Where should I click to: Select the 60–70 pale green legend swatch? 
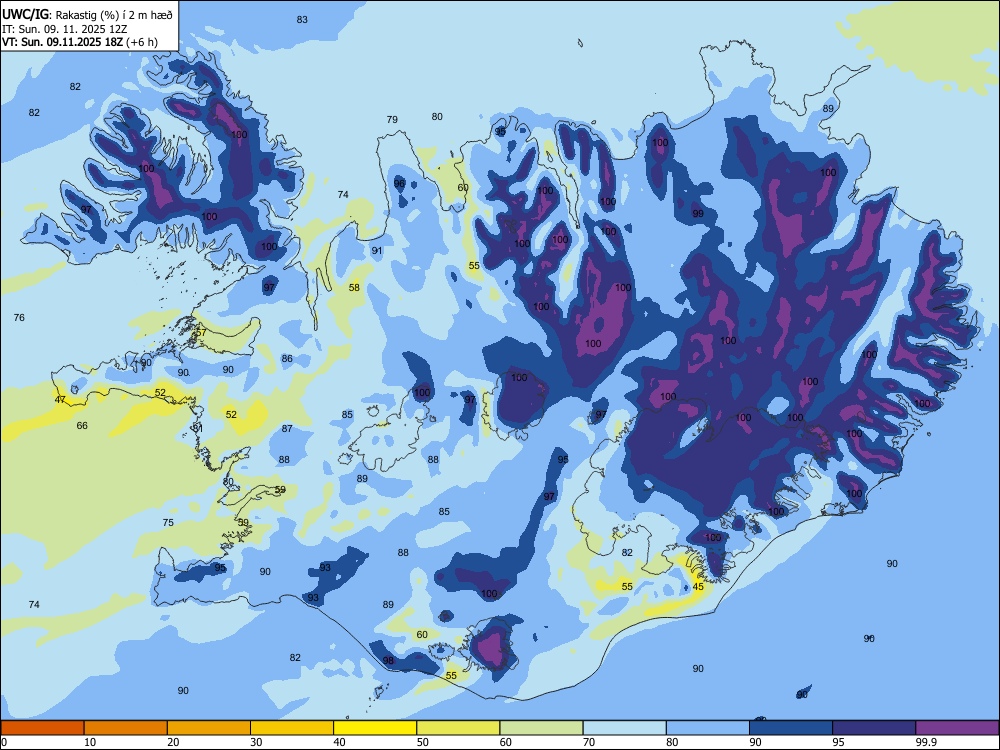coord(541,728)
